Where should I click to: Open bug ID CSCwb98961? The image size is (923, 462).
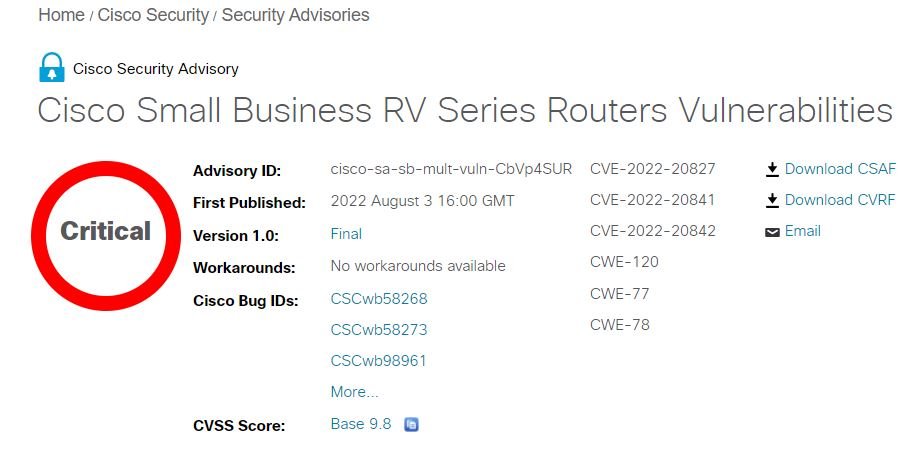[379, 361]
